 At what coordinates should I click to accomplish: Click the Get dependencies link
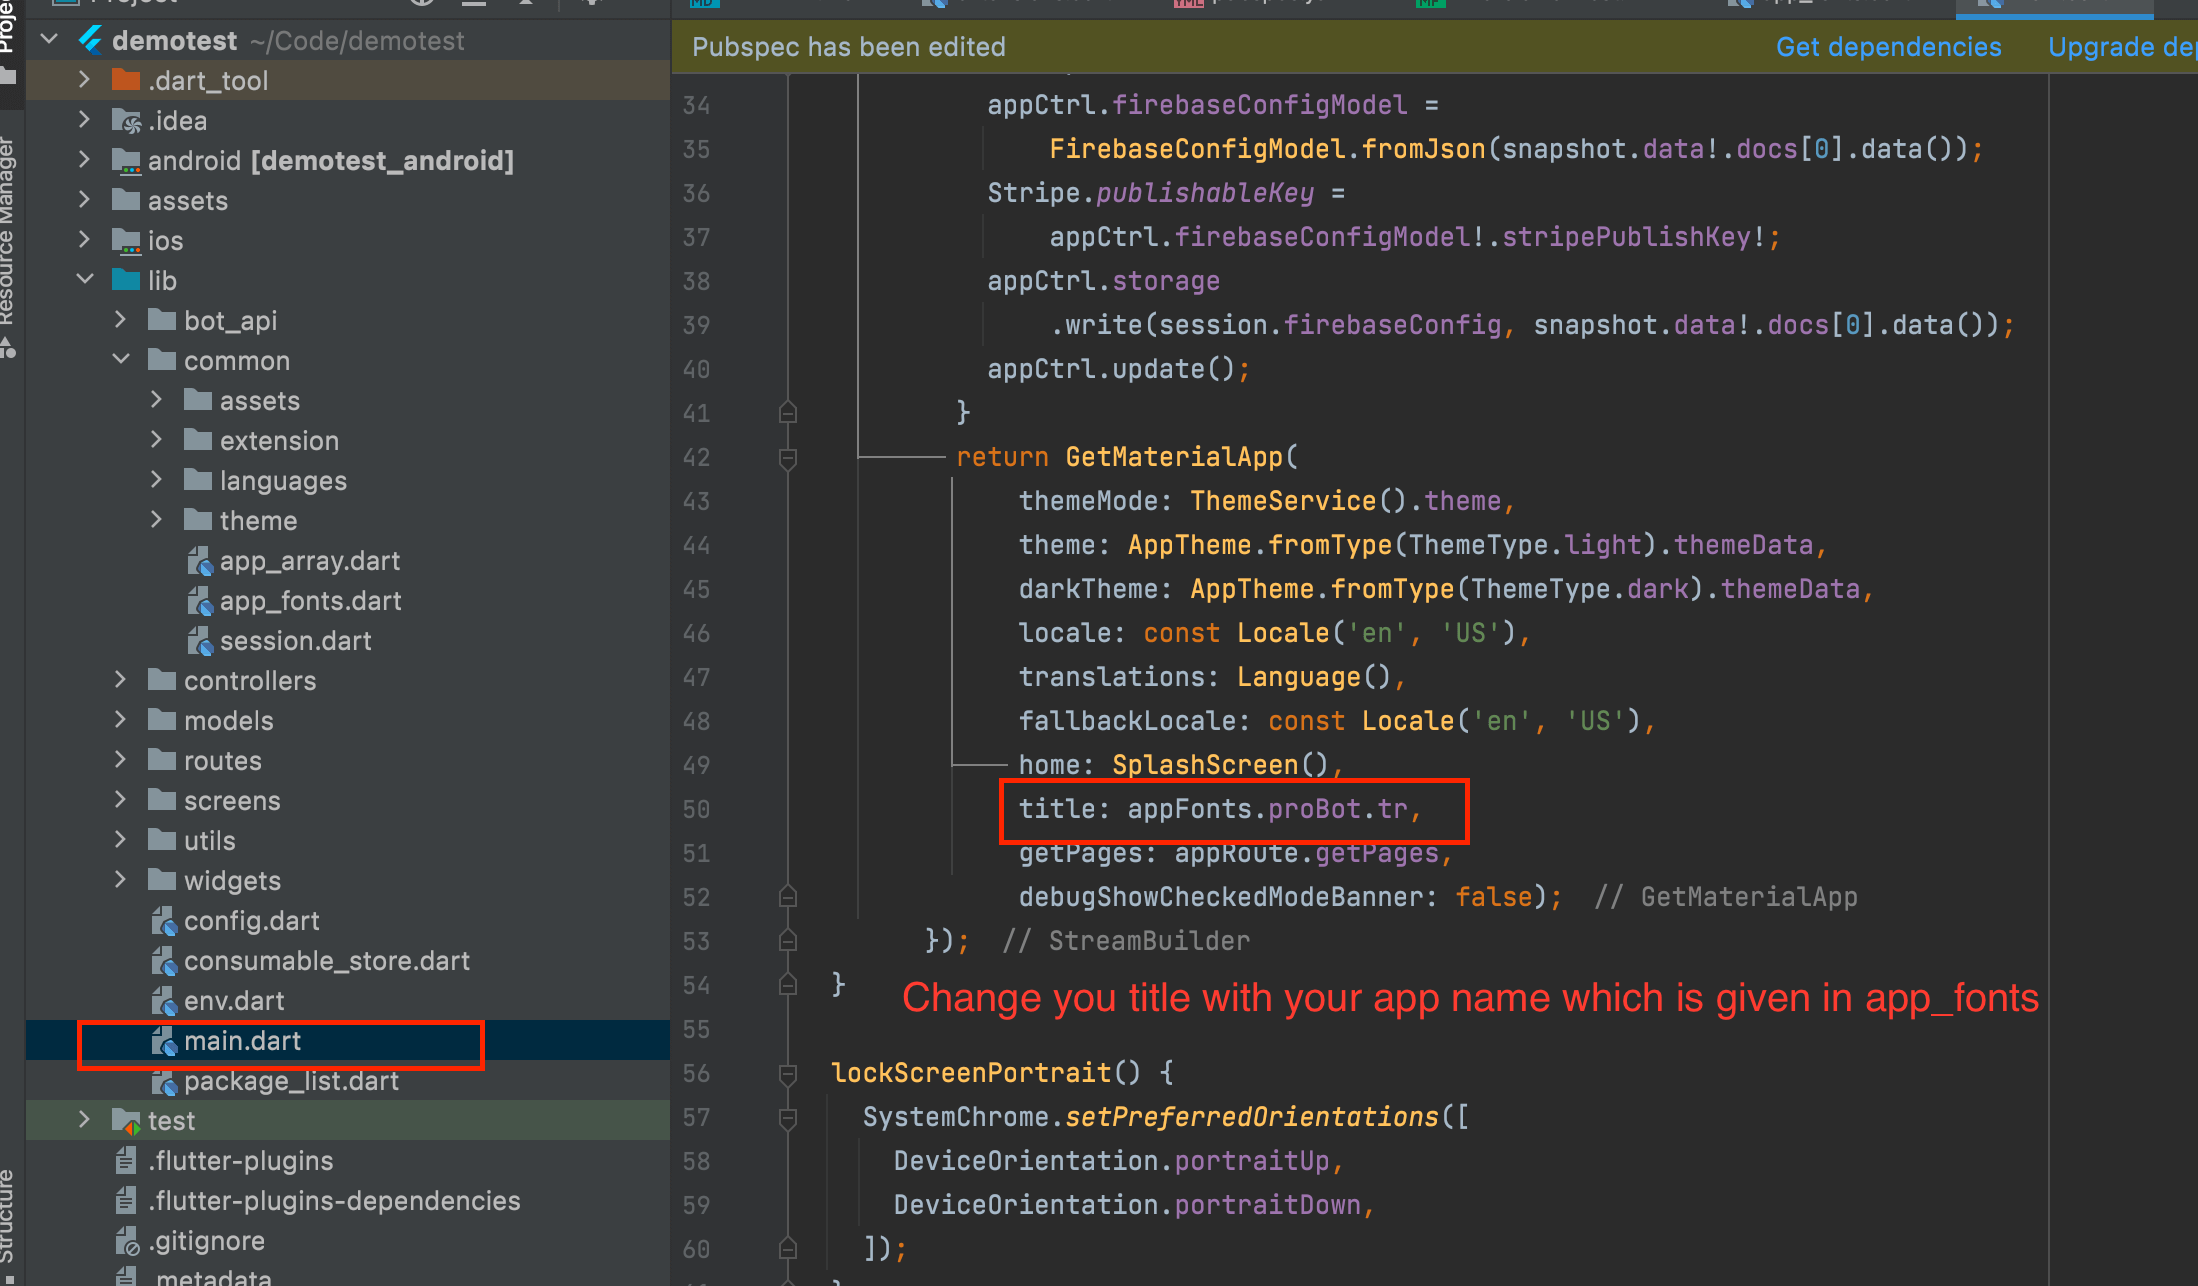1888,46
